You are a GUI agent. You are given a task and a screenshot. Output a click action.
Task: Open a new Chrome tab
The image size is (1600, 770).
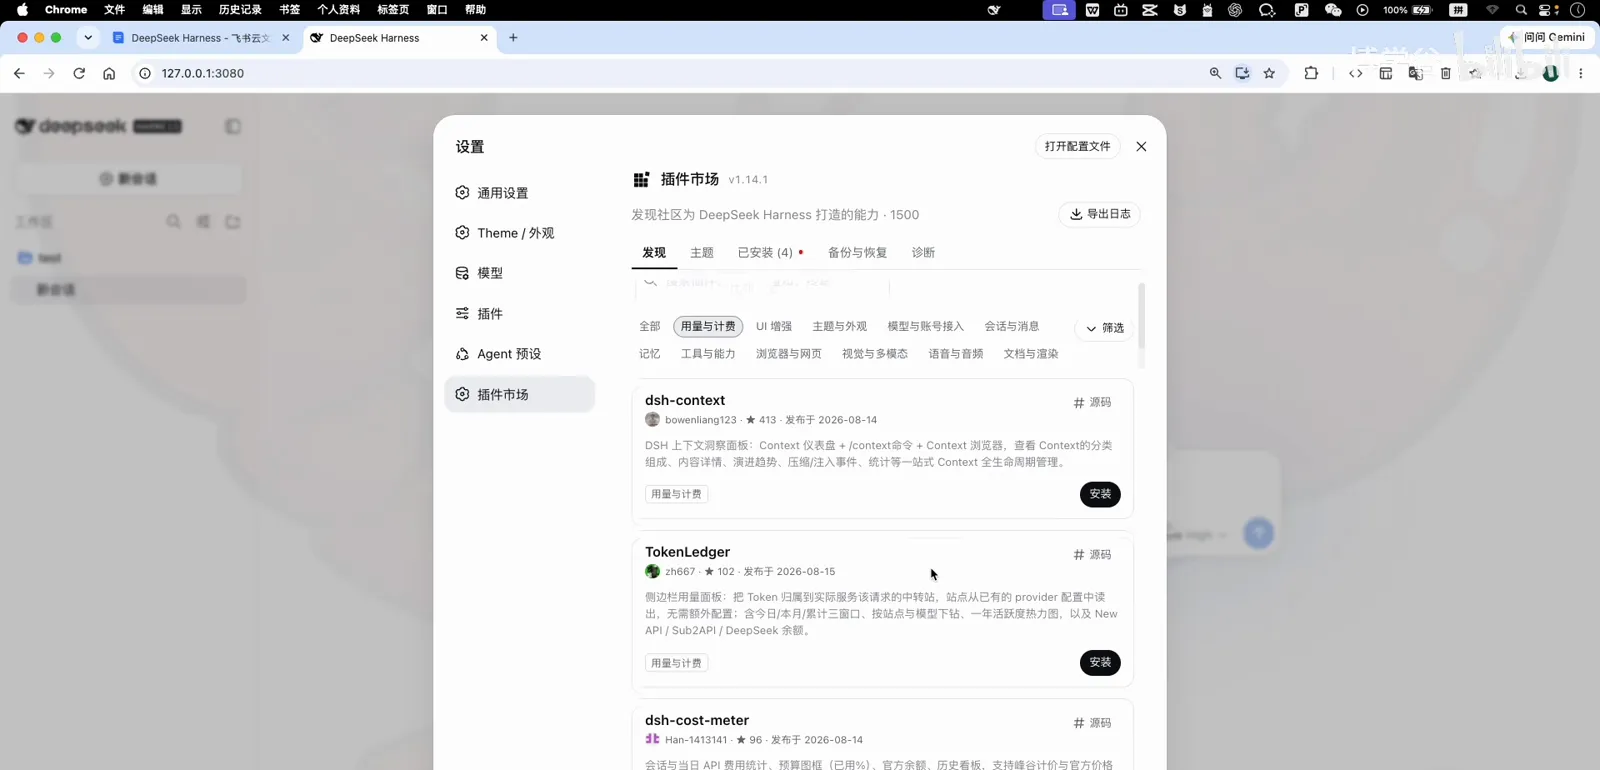coord(513,38)
